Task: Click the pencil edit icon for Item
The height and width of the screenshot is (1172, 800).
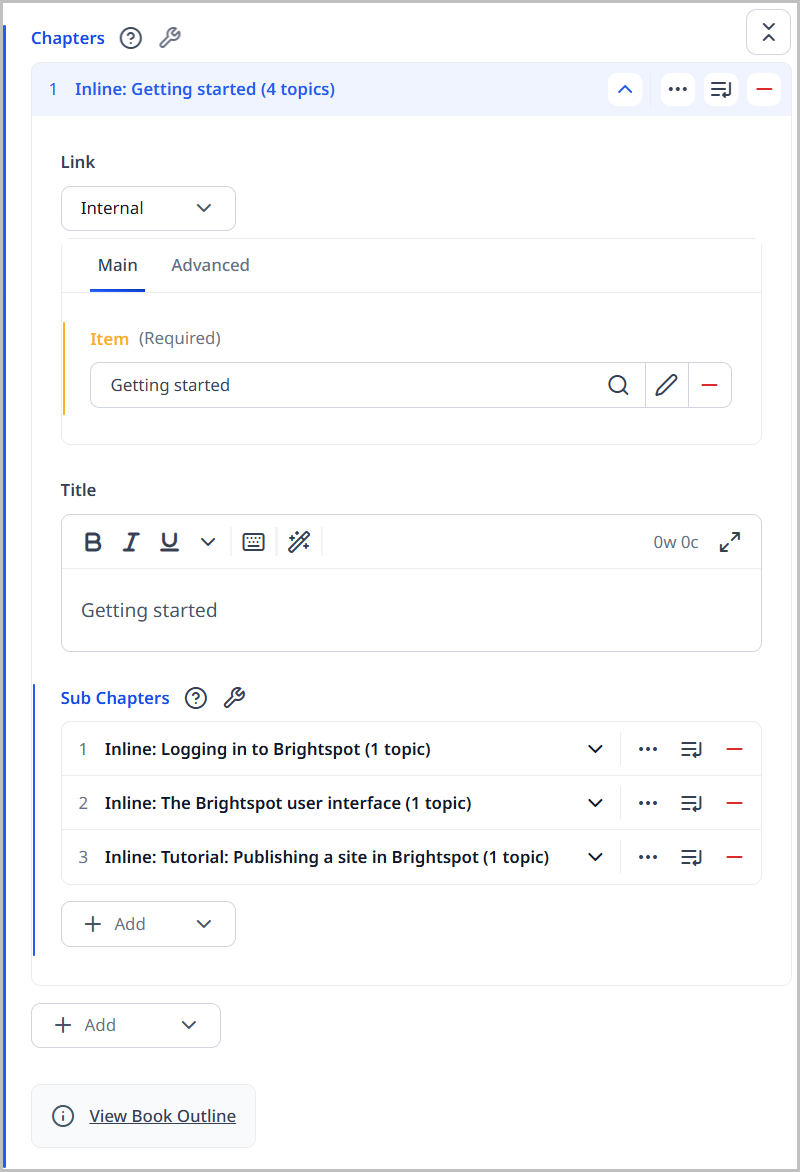Action: point(666,385)
